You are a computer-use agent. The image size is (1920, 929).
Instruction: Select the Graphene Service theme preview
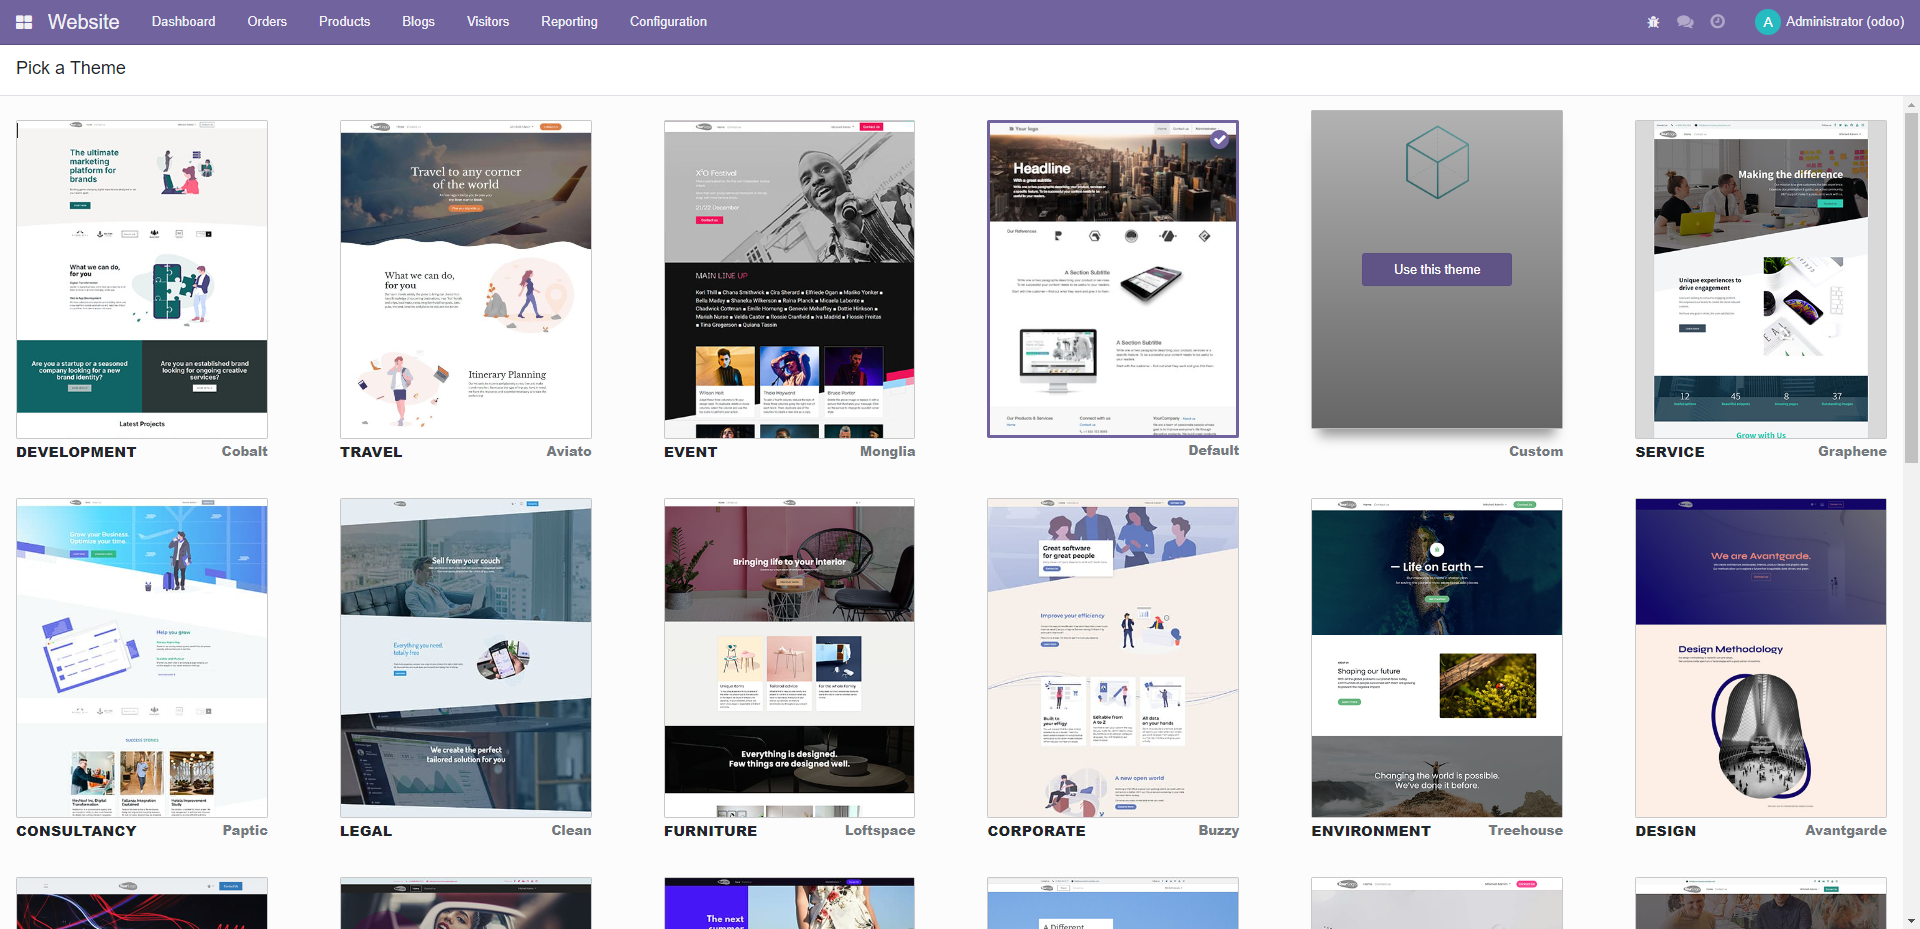coord(1759,280)
